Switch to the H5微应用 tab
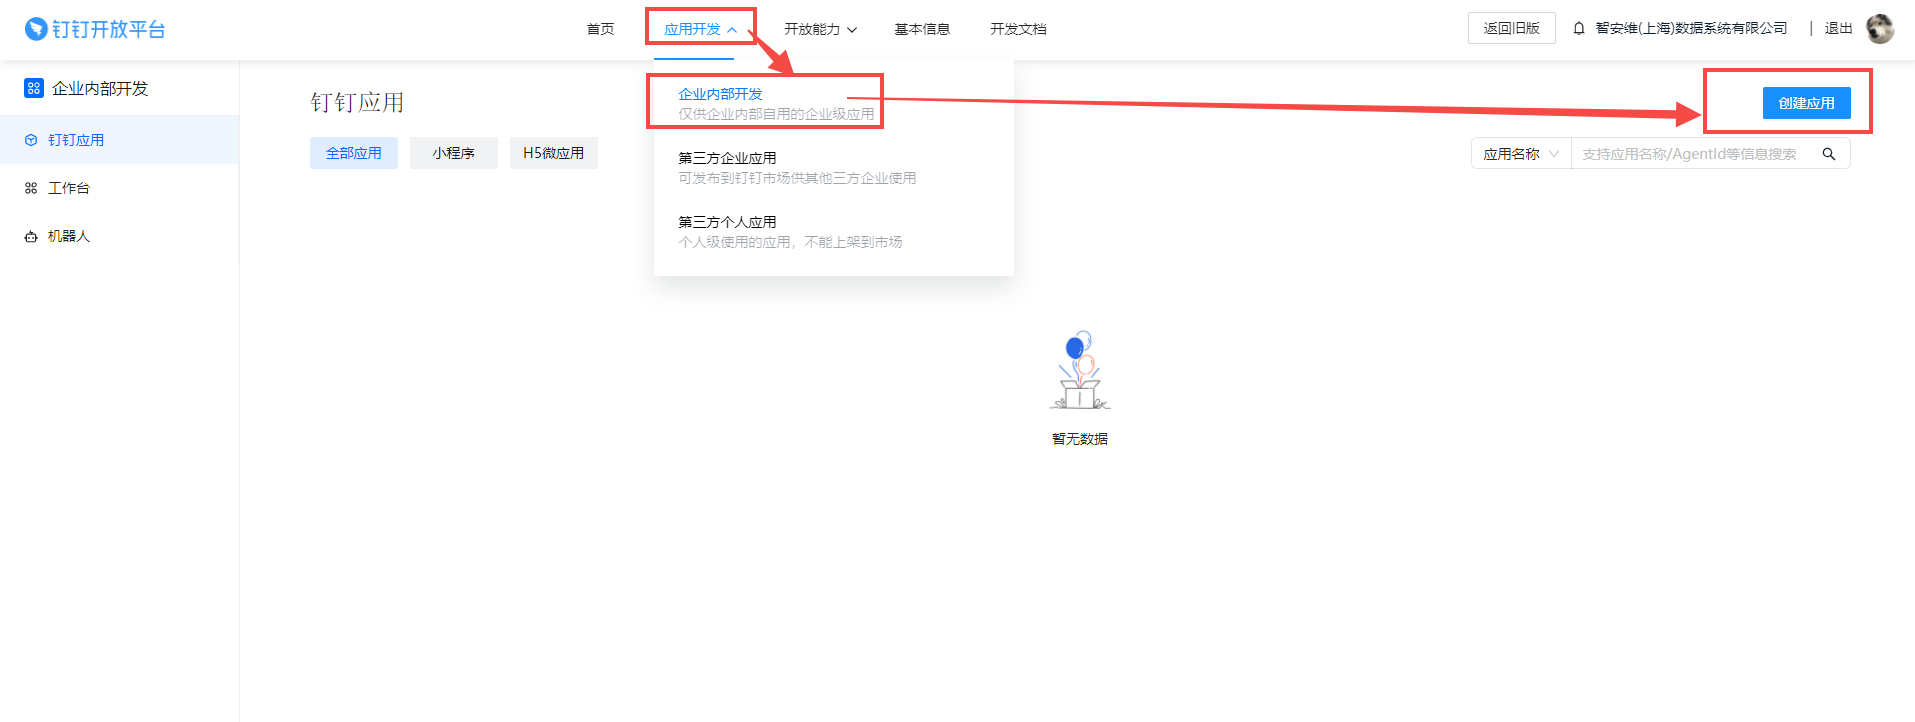This screenshot has height=722, width=1915. coord(554,153)
